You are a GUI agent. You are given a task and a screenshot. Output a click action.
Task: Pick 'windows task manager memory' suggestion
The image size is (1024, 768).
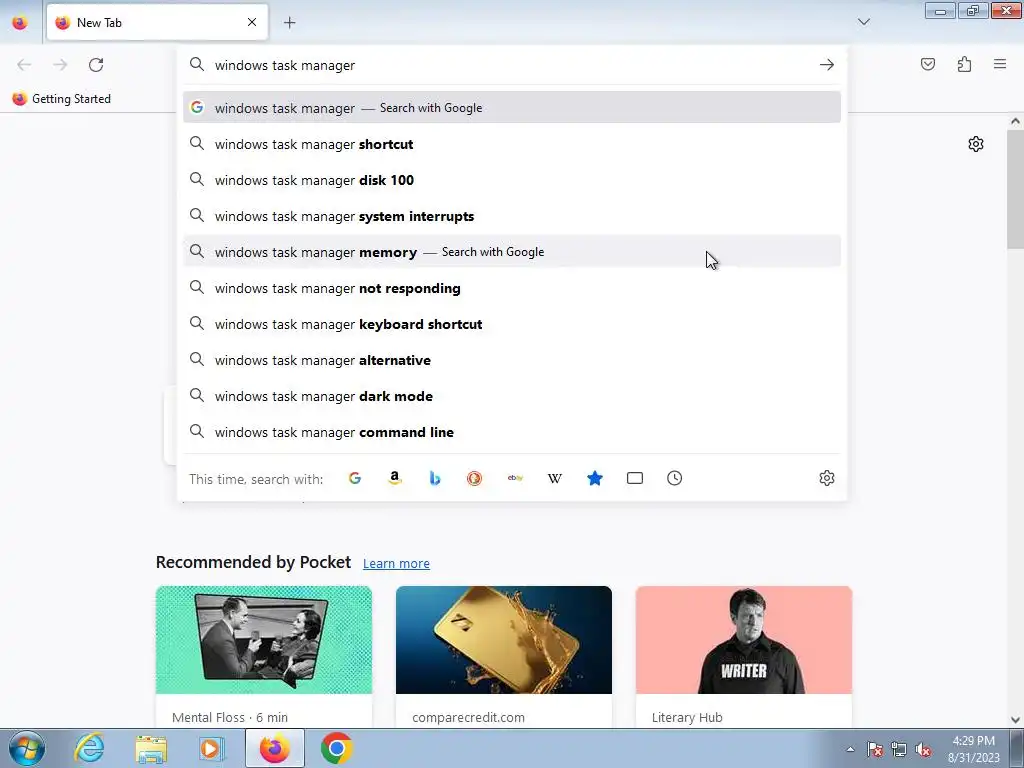coord(512,251)
